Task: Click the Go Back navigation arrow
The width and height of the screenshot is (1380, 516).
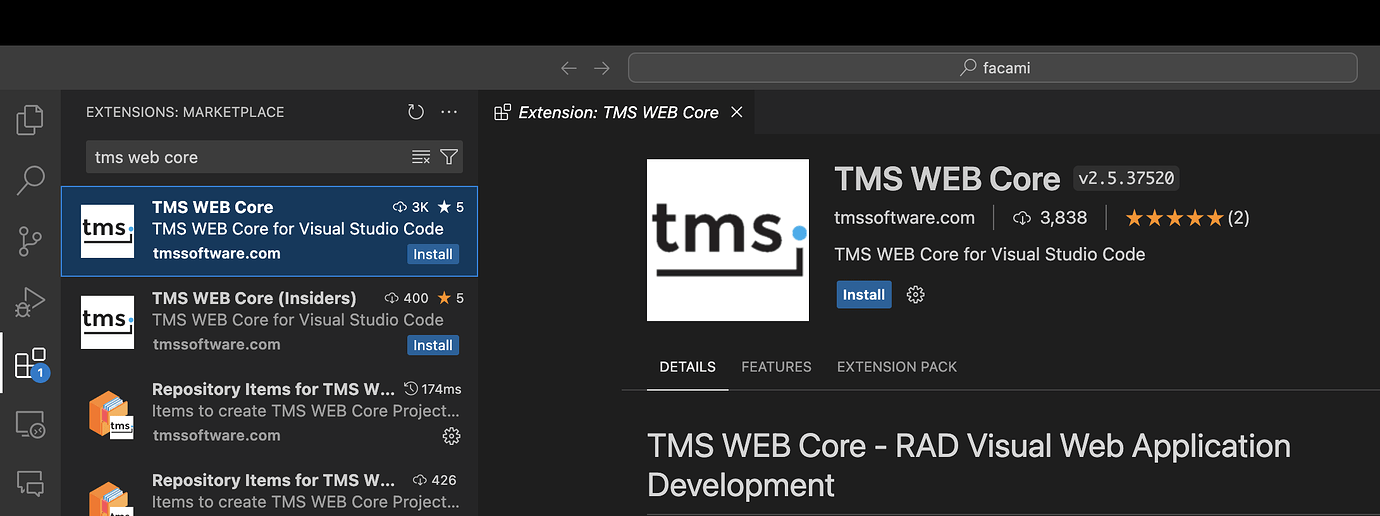Action: (568, 68)
